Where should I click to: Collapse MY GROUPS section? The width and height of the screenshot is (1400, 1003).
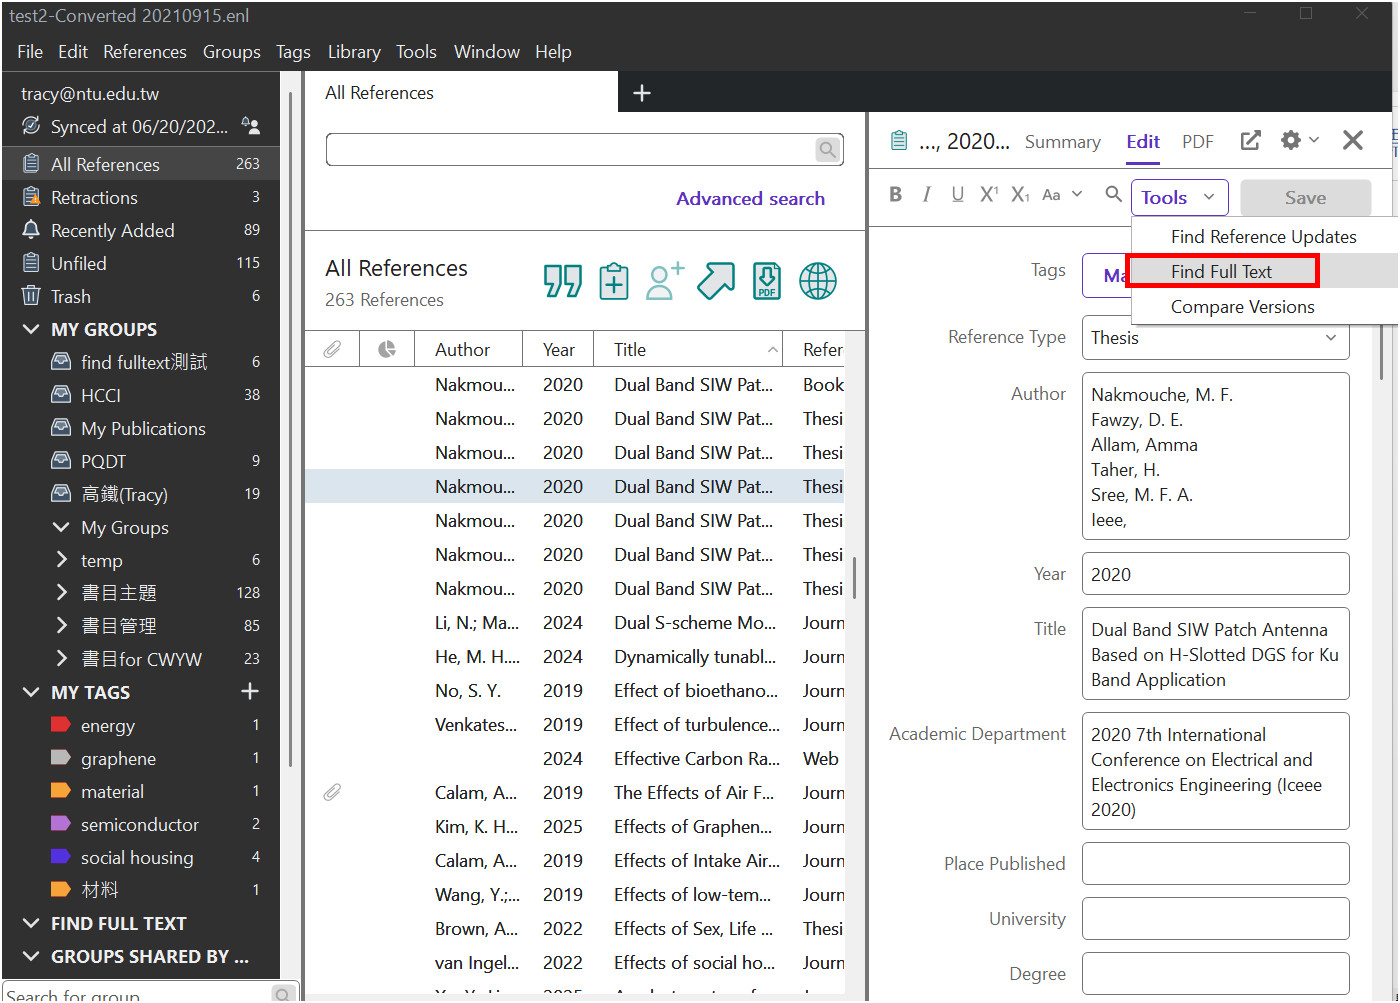pos(31,329)
